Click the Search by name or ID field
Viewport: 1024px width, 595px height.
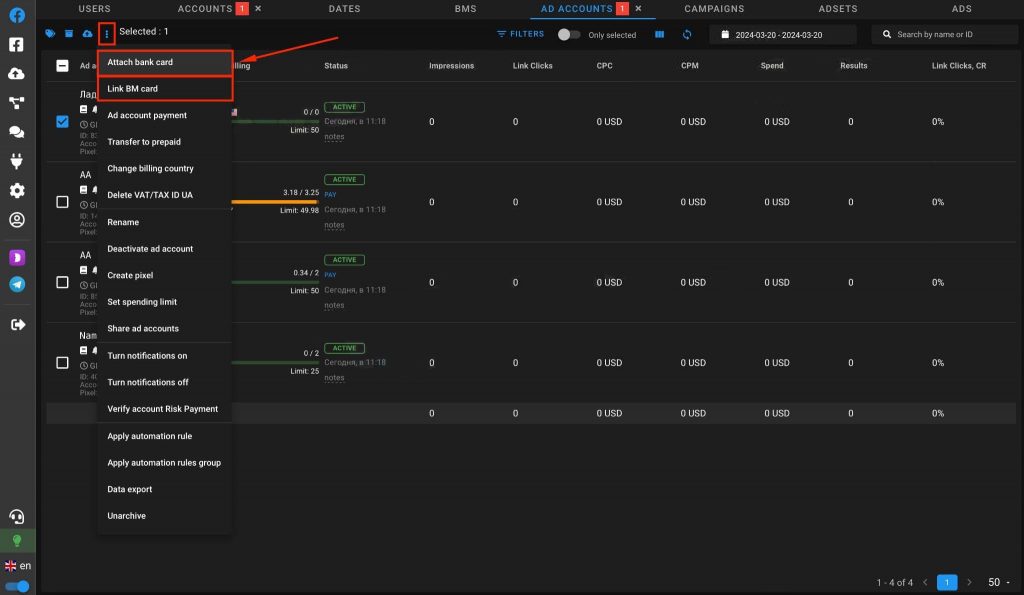[944, 35]
